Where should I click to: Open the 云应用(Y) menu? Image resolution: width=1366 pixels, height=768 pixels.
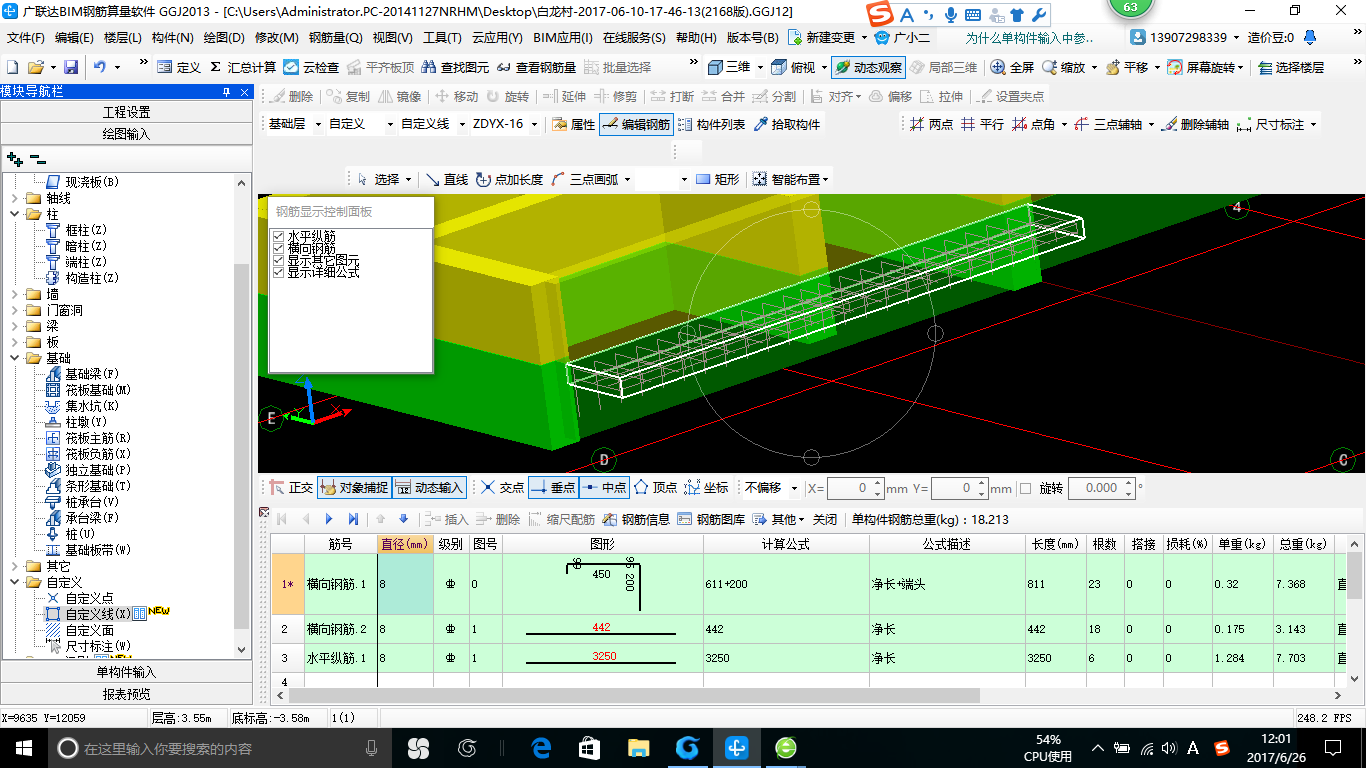[x=497, y=38]
